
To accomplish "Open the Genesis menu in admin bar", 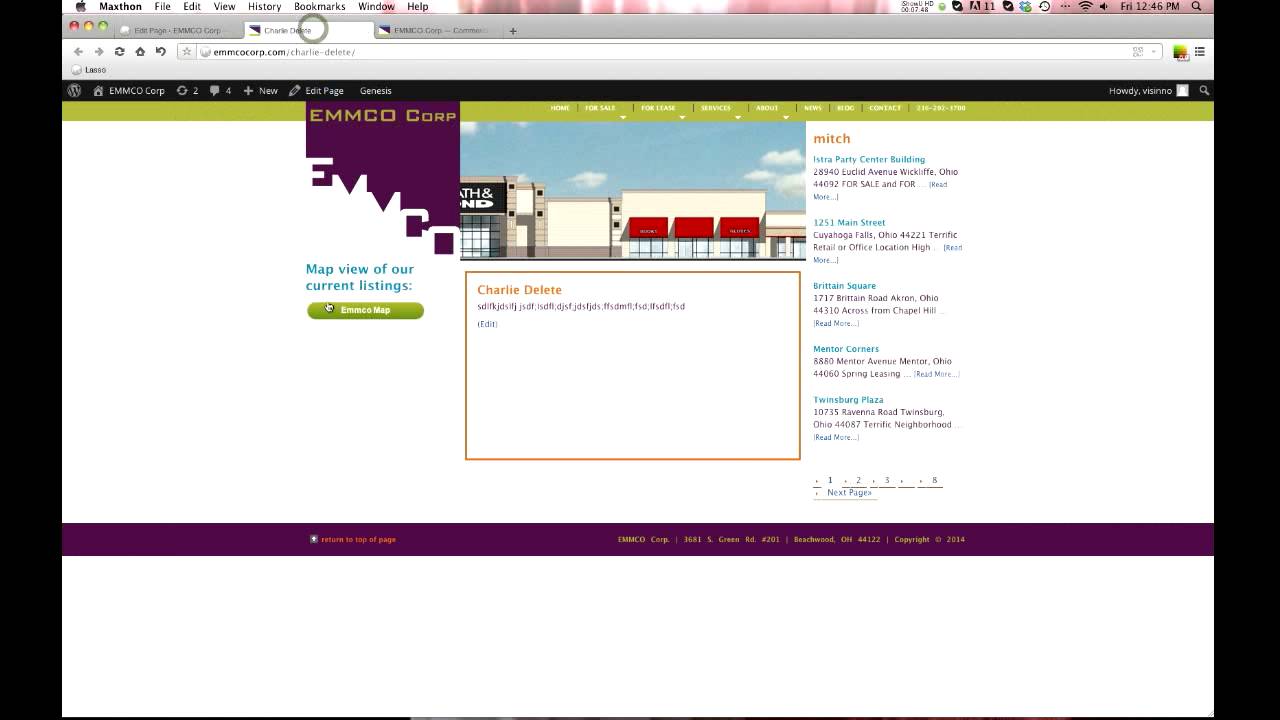I will [x=376, y=90].
